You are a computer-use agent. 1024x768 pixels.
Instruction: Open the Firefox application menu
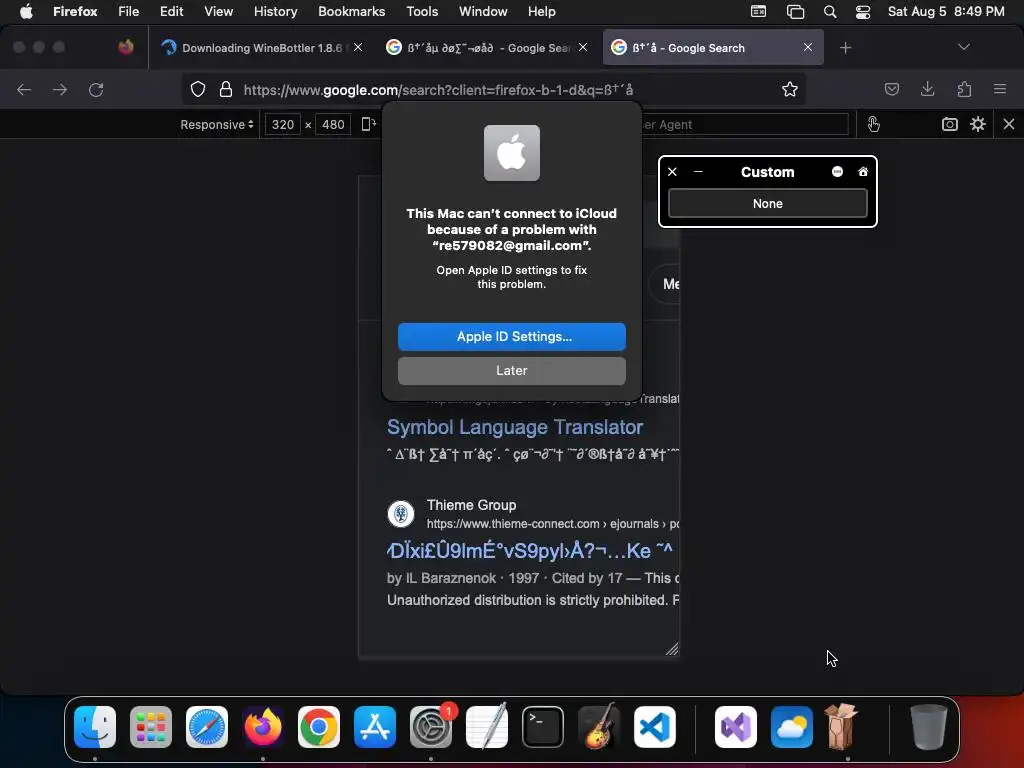tap(75, 11)
